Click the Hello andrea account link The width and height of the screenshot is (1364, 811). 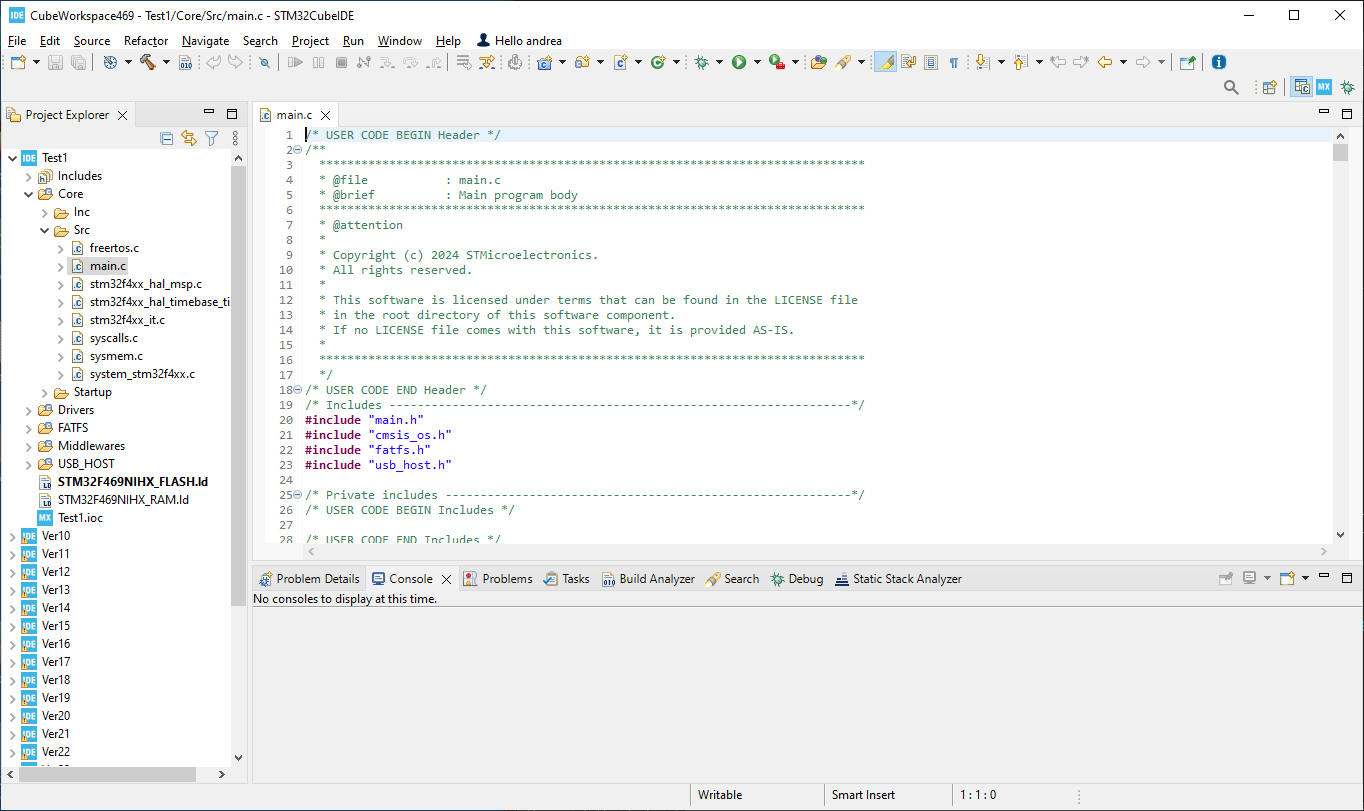tap(527, 41)
